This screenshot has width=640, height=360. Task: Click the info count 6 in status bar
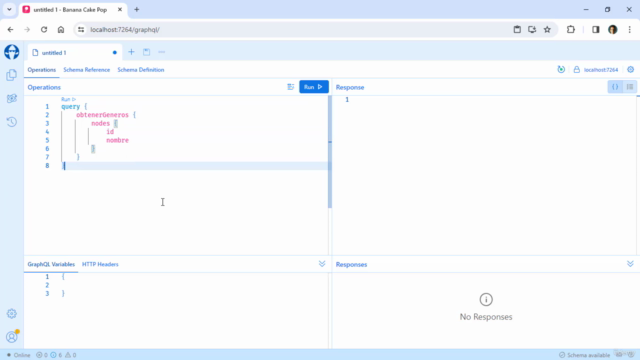click(56, 355)
